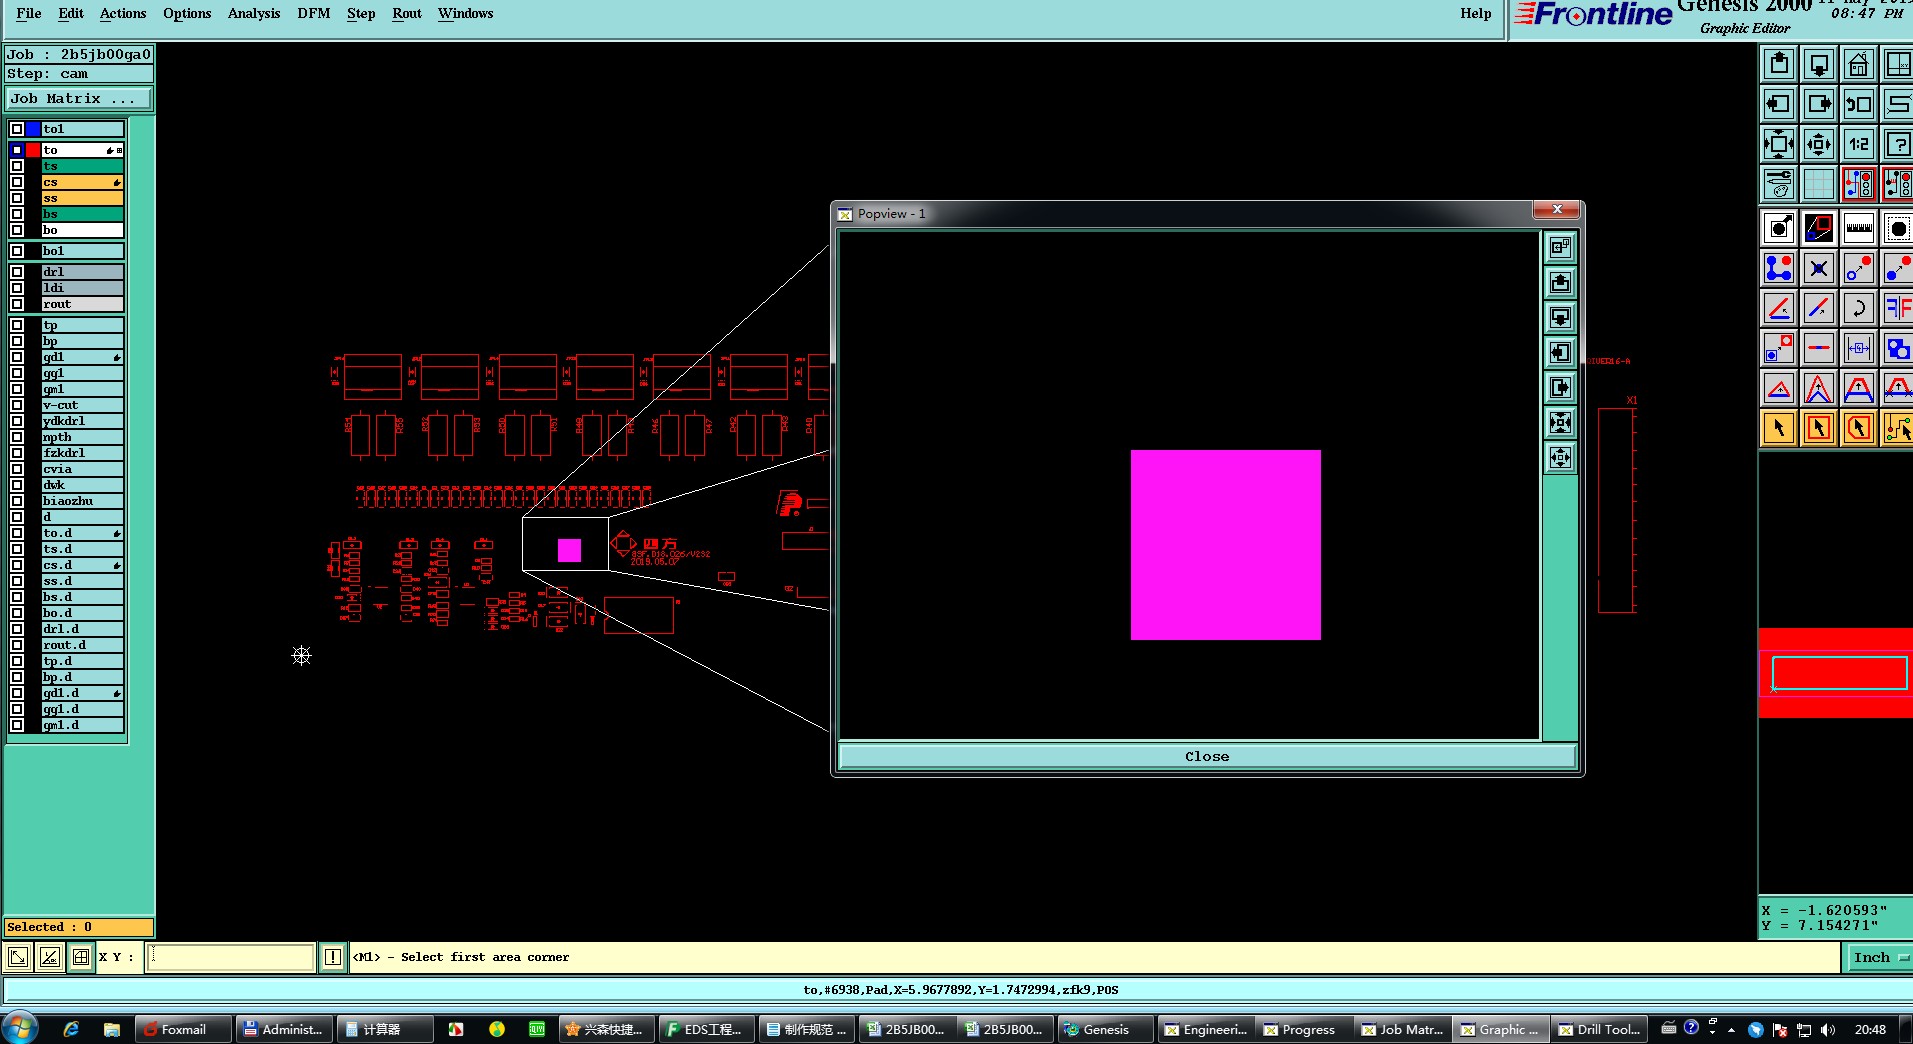Click the Popview pan down icon

tap(1560, 318)
